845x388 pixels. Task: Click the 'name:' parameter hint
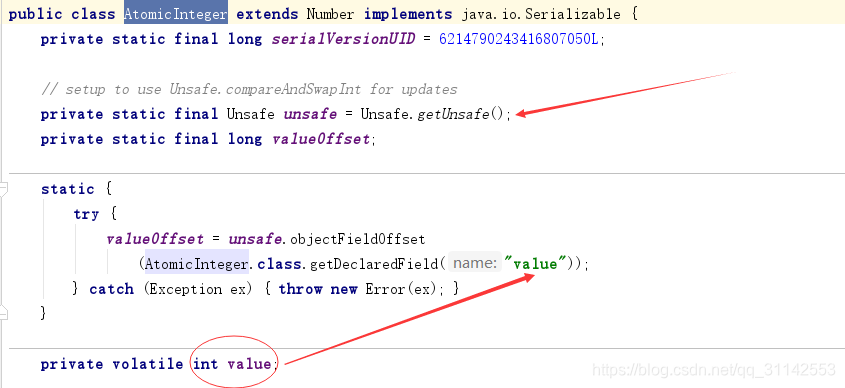click(475, 264)
